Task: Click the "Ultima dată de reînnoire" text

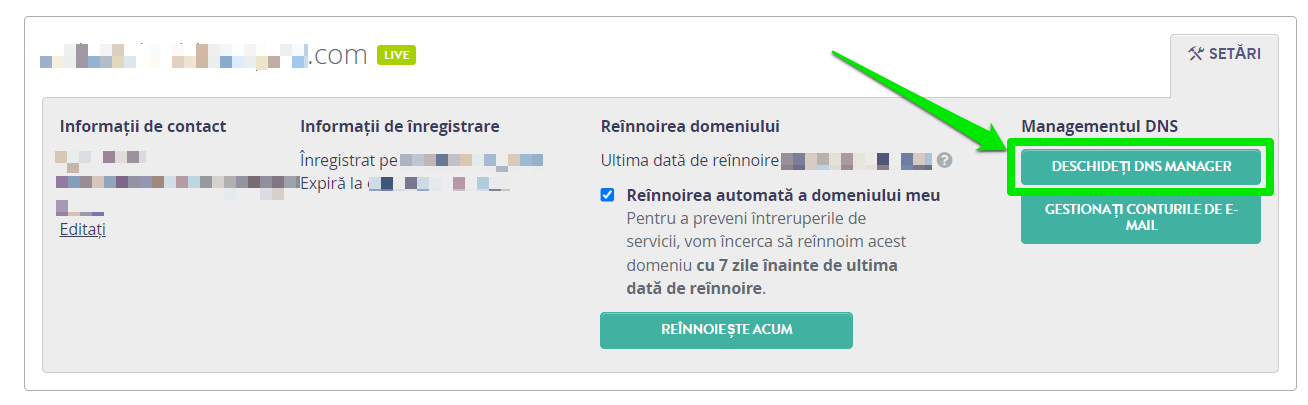Action: click(689, 160)
